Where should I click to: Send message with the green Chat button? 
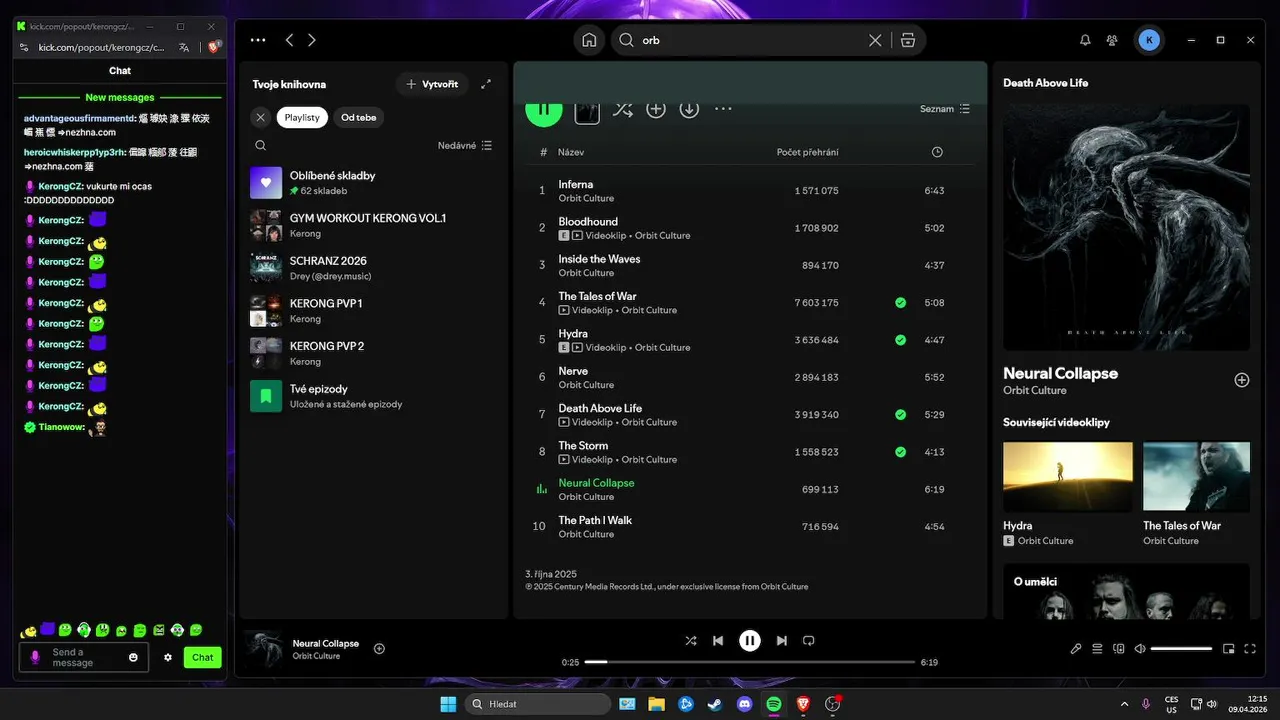[x=203, y=657]
